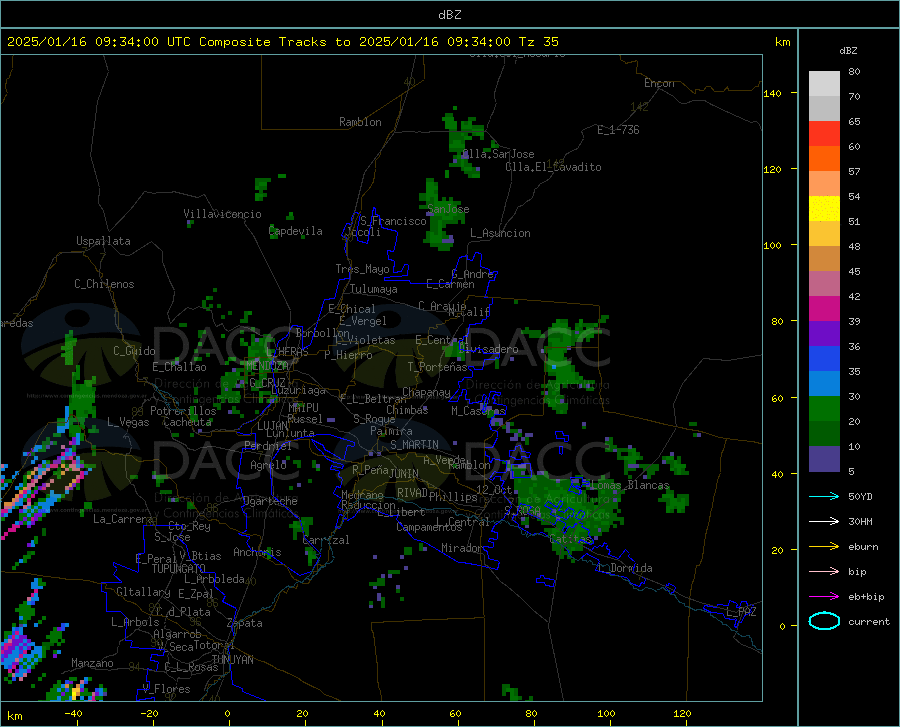Click the 'Tulumaya' map label
The height and width of the screenshot is (727, 900).
click(374, 289)
